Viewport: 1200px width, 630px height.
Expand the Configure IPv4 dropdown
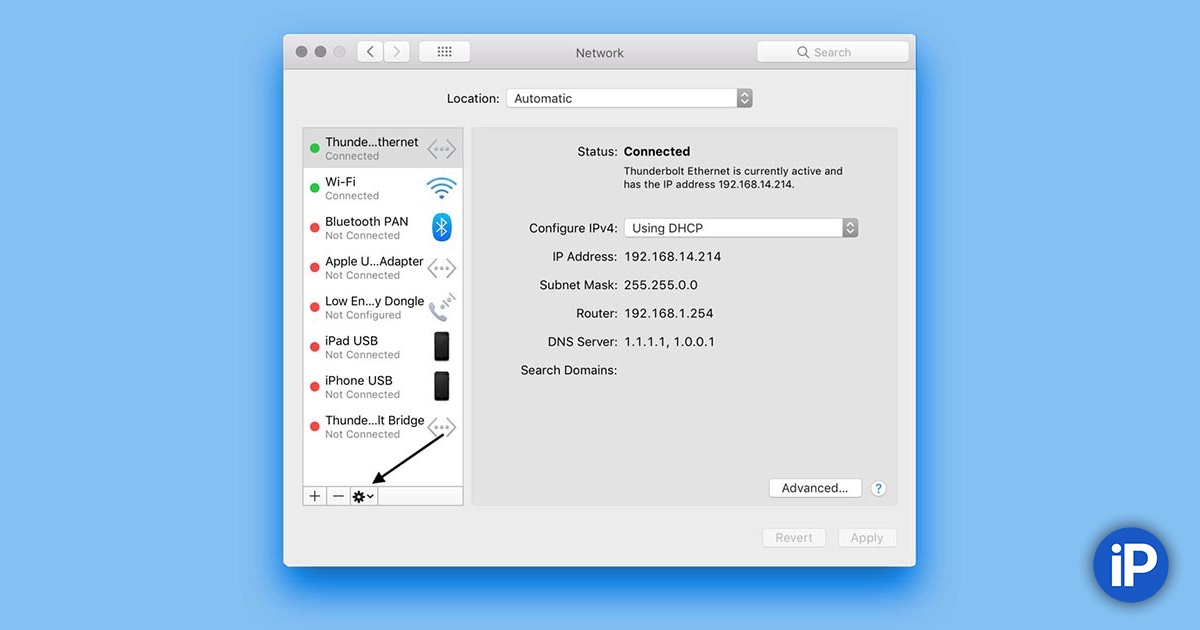pyautogui.click(x=741, y=228)
